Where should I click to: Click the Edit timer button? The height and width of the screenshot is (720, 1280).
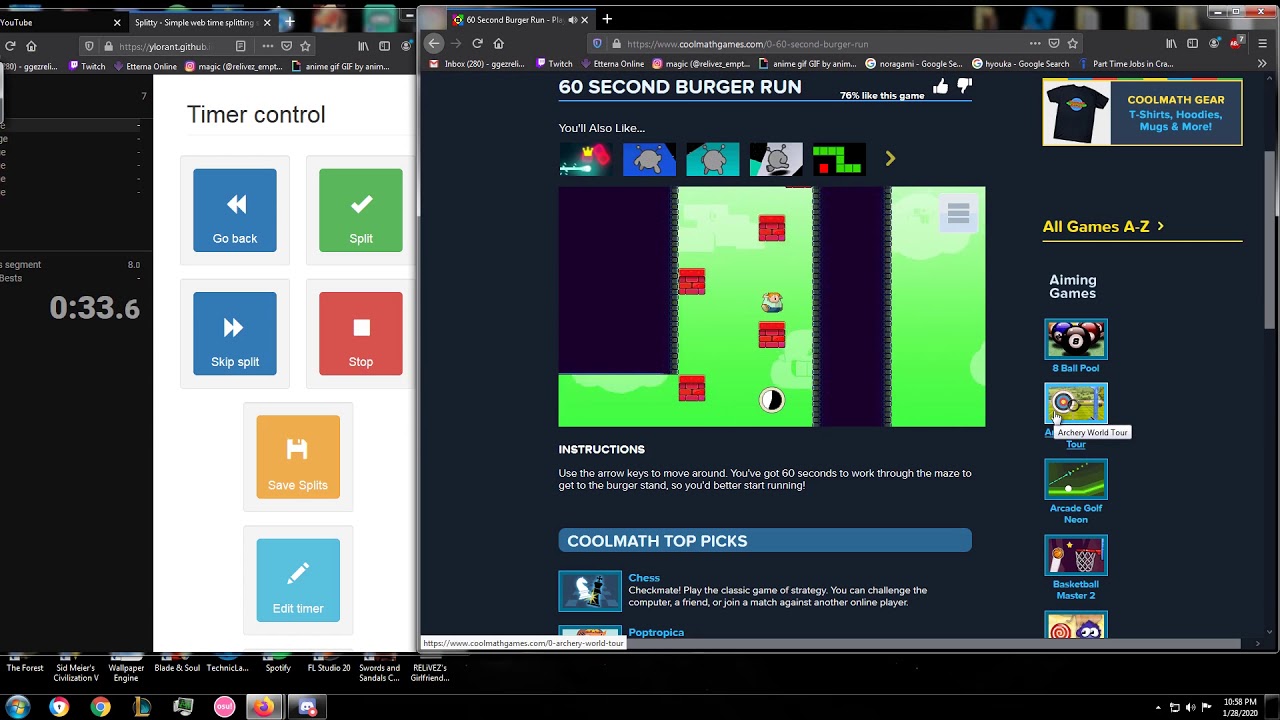click(298, 580)
